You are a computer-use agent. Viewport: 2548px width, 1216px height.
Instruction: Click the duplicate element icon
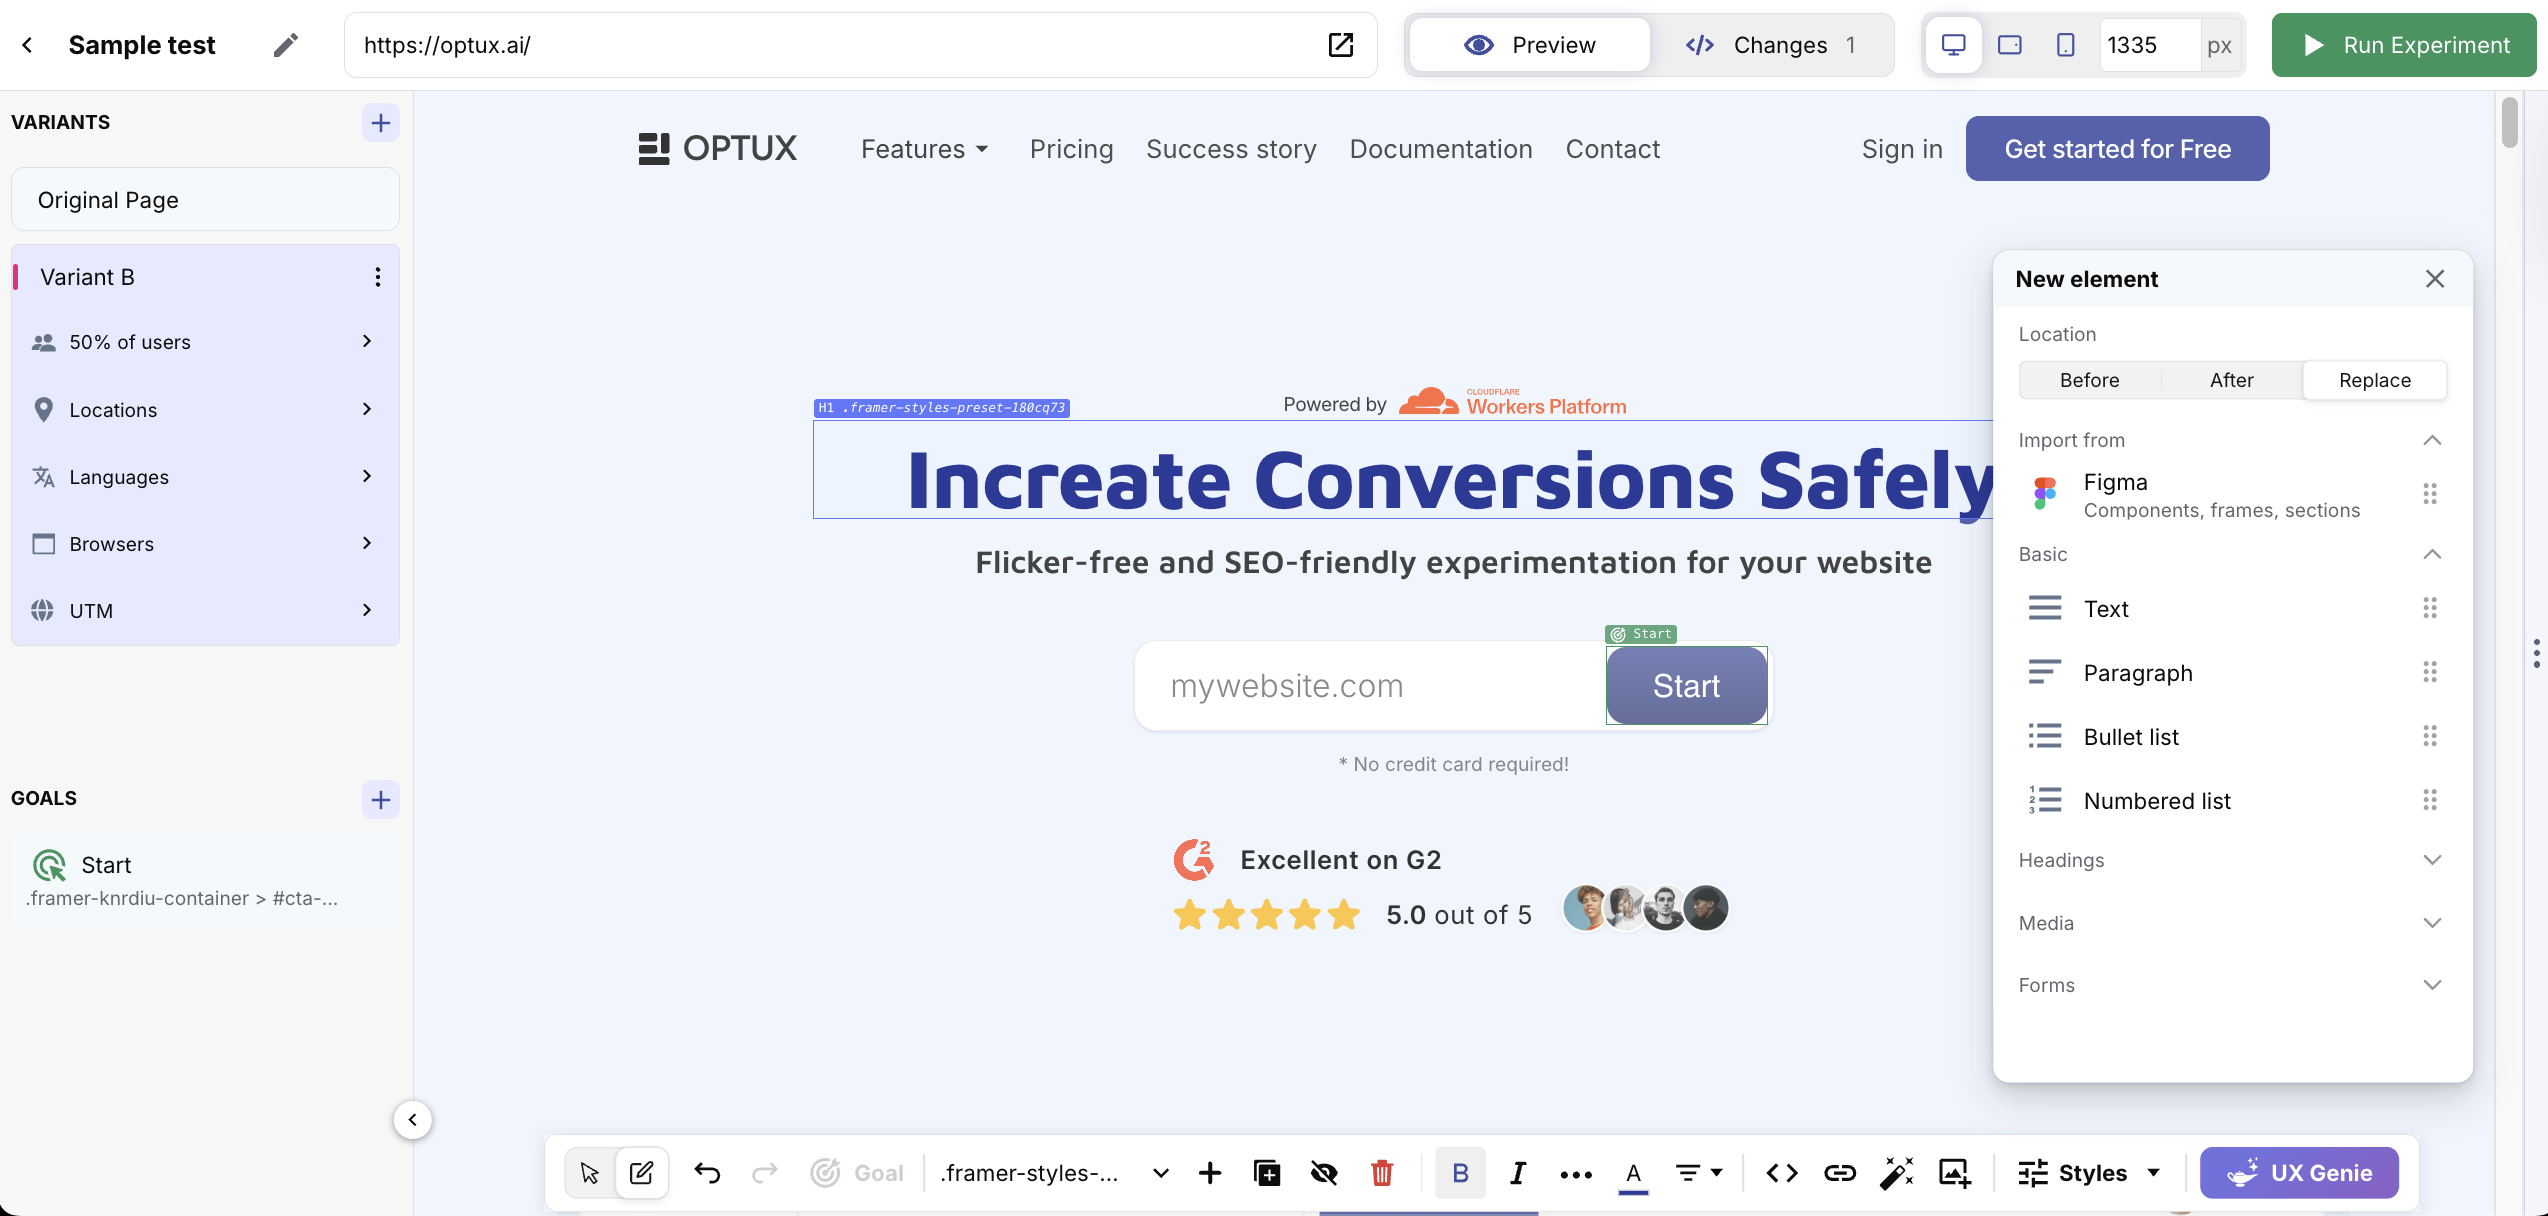(1267, 1173)
